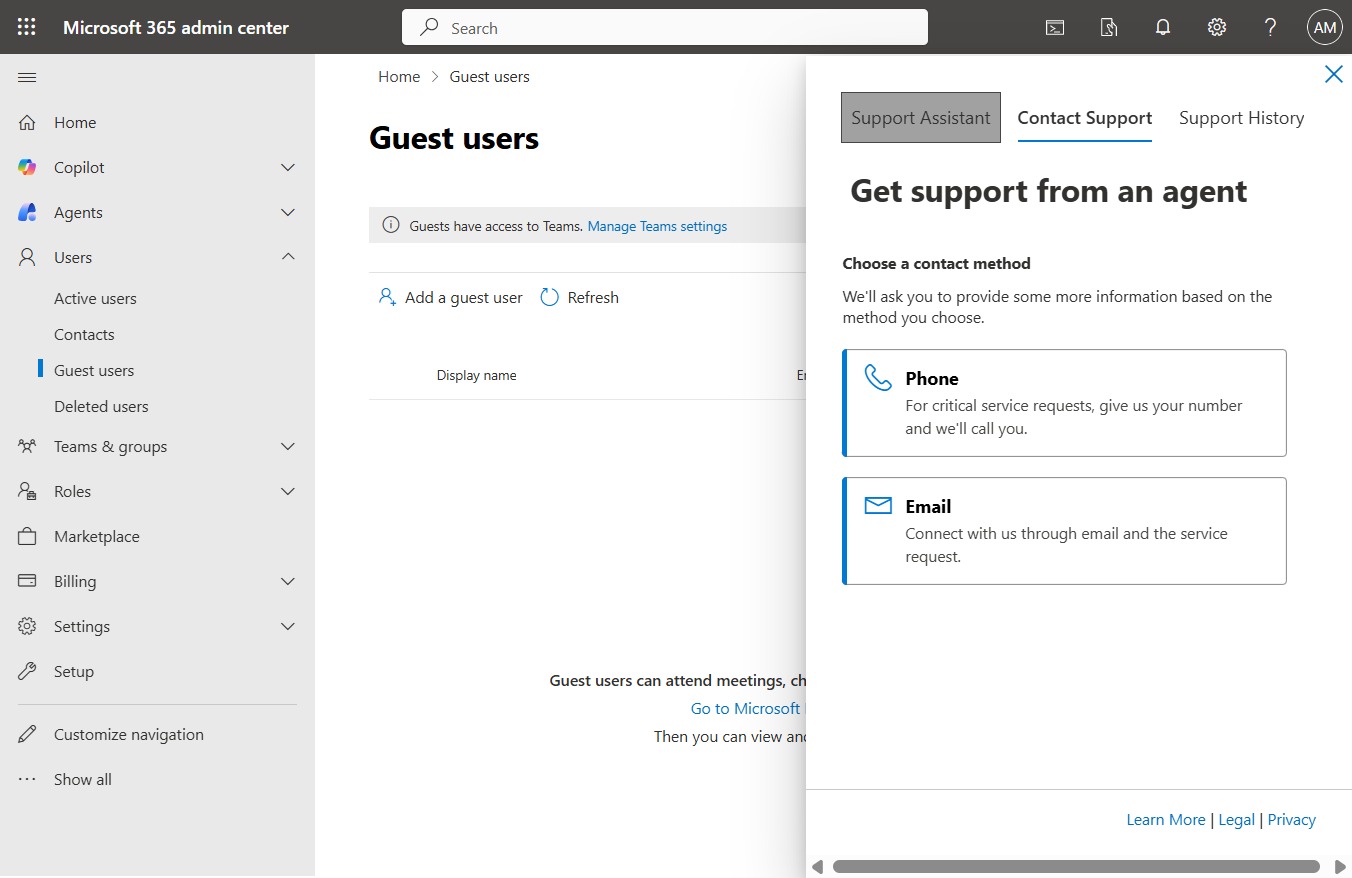Open the Legal link

[1236, 819]
